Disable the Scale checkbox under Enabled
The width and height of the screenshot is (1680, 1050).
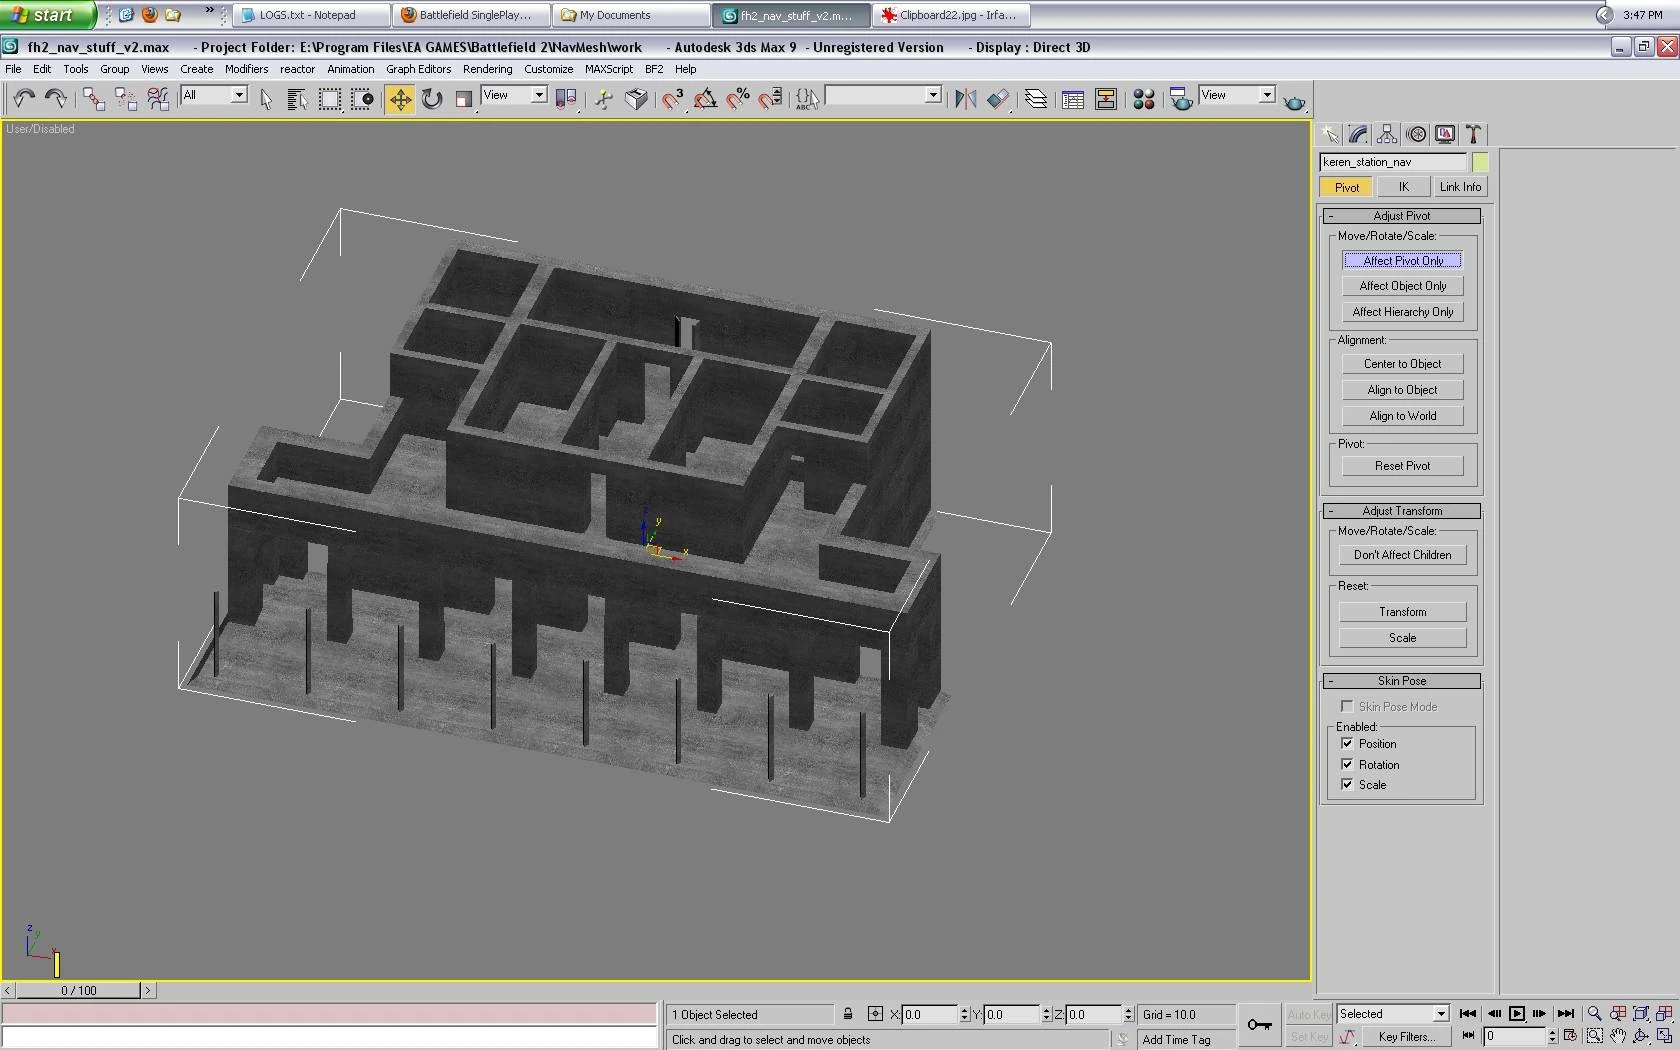coord(1347,785)
